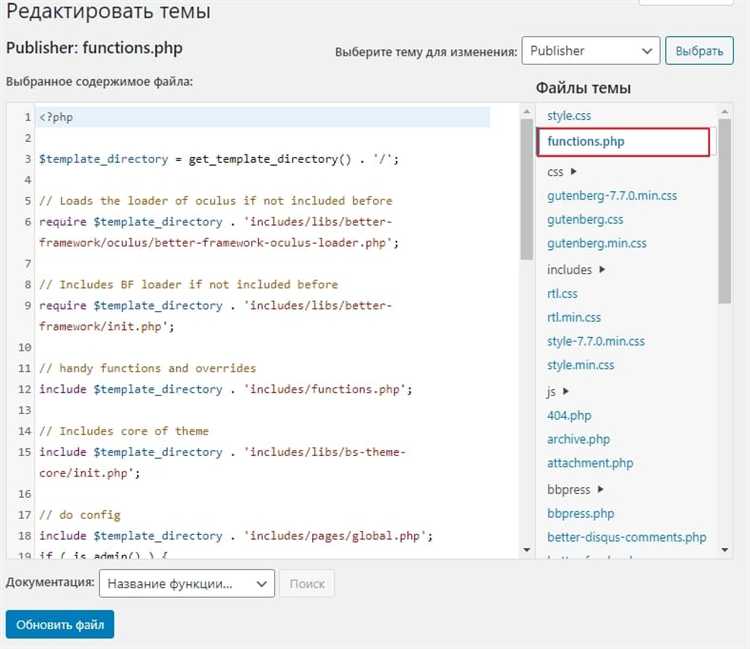Expand the js folder
The image size is (750, 649).
[x=558, y=392]
